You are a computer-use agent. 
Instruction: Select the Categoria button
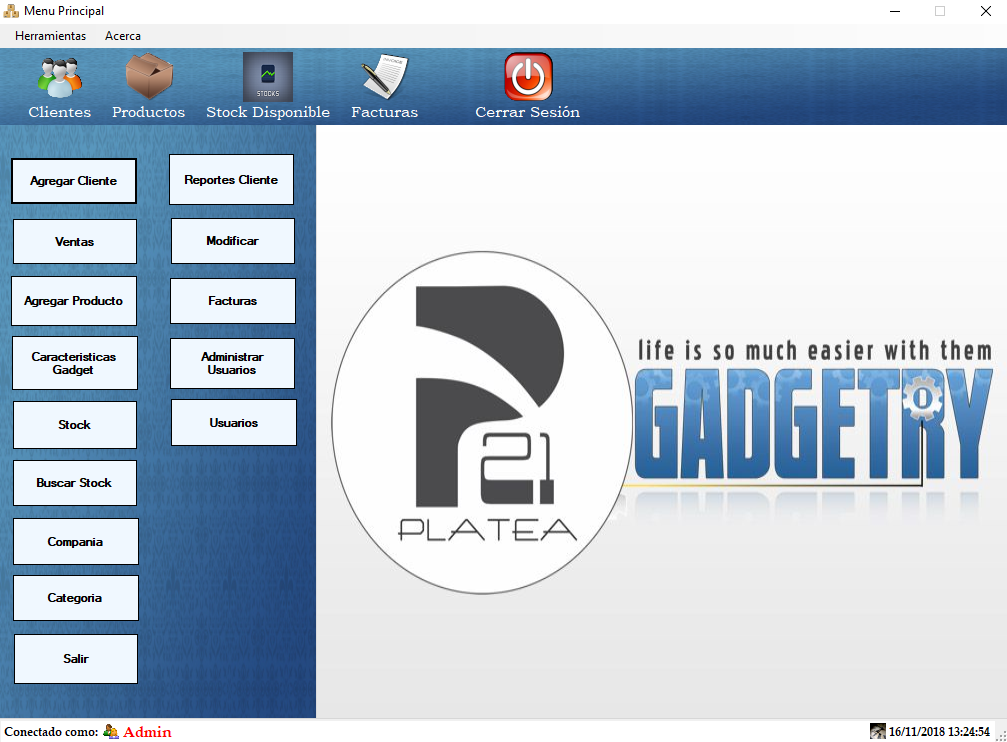(x=76, y=597)
